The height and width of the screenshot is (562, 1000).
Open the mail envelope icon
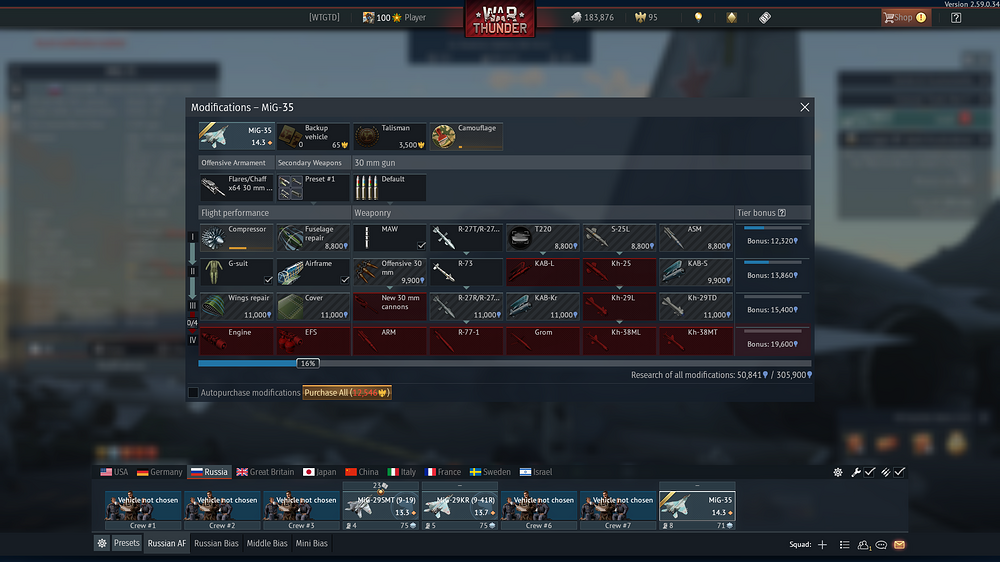click(899, 545)
